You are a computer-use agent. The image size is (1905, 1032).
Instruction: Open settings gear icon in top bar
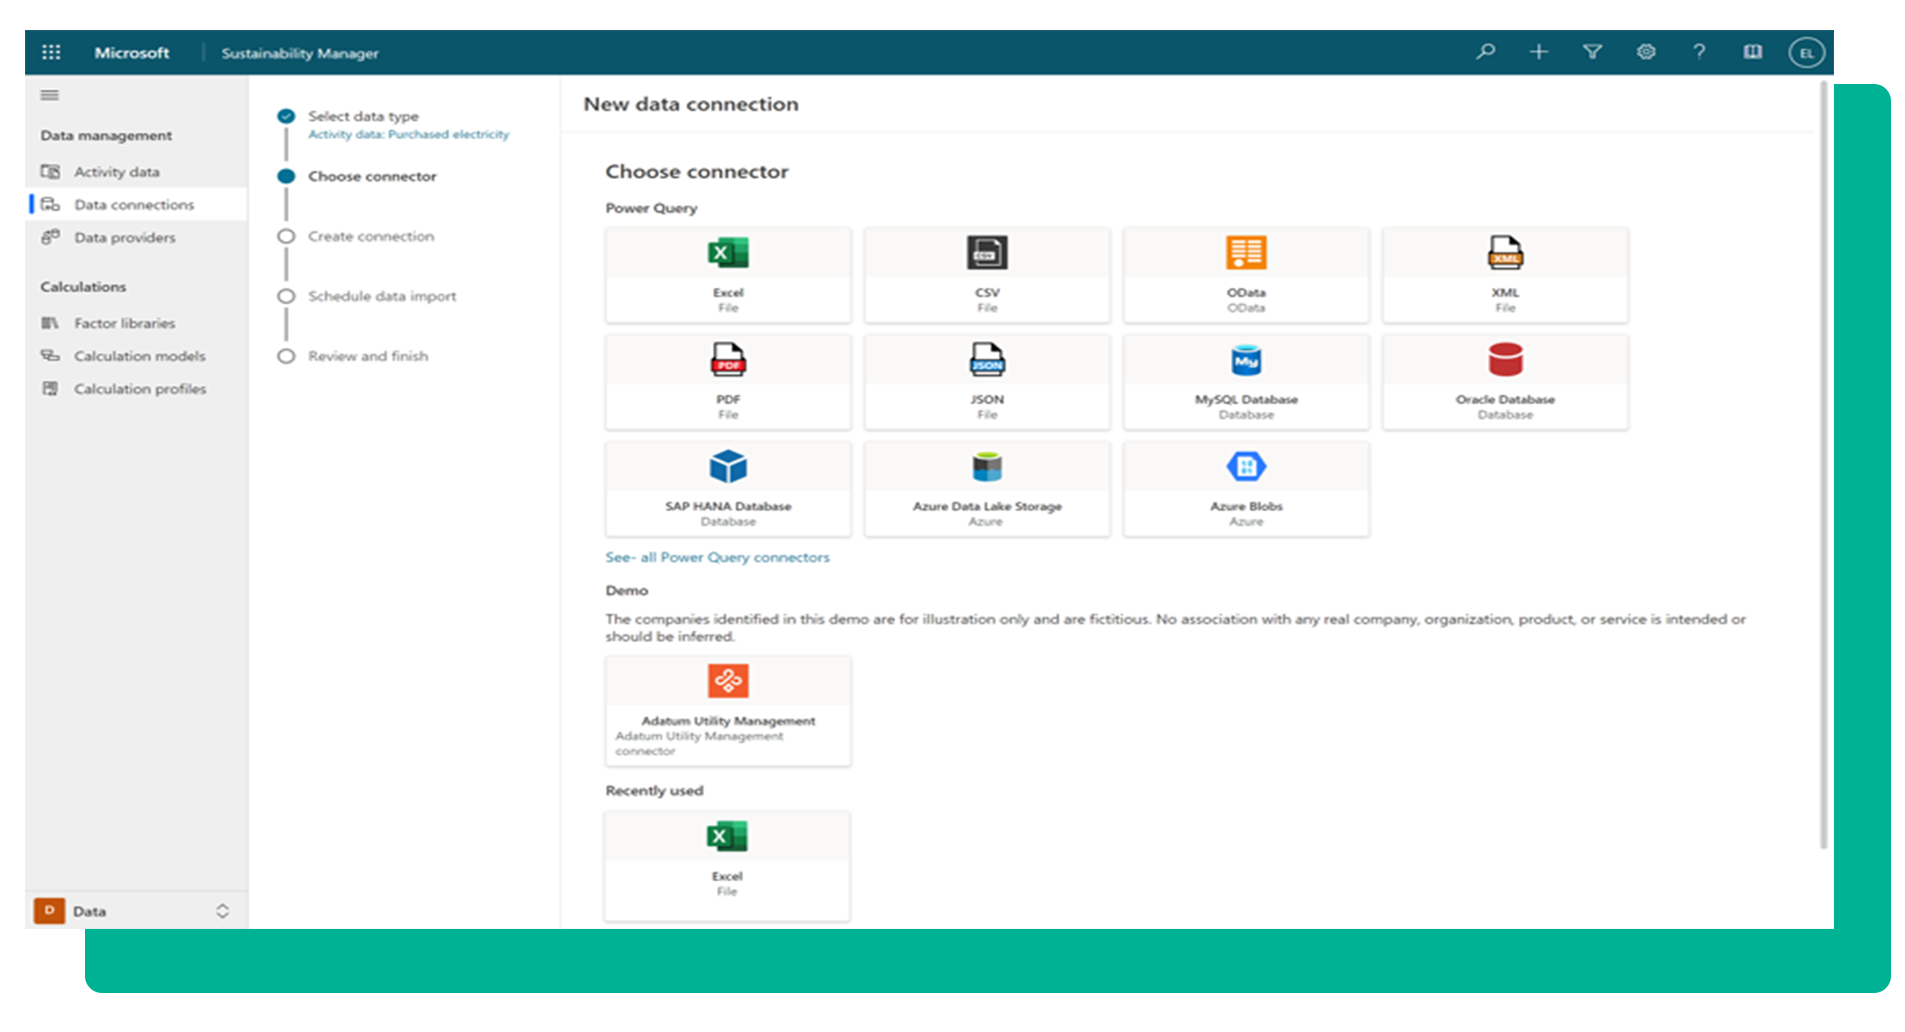(1645, 52)
